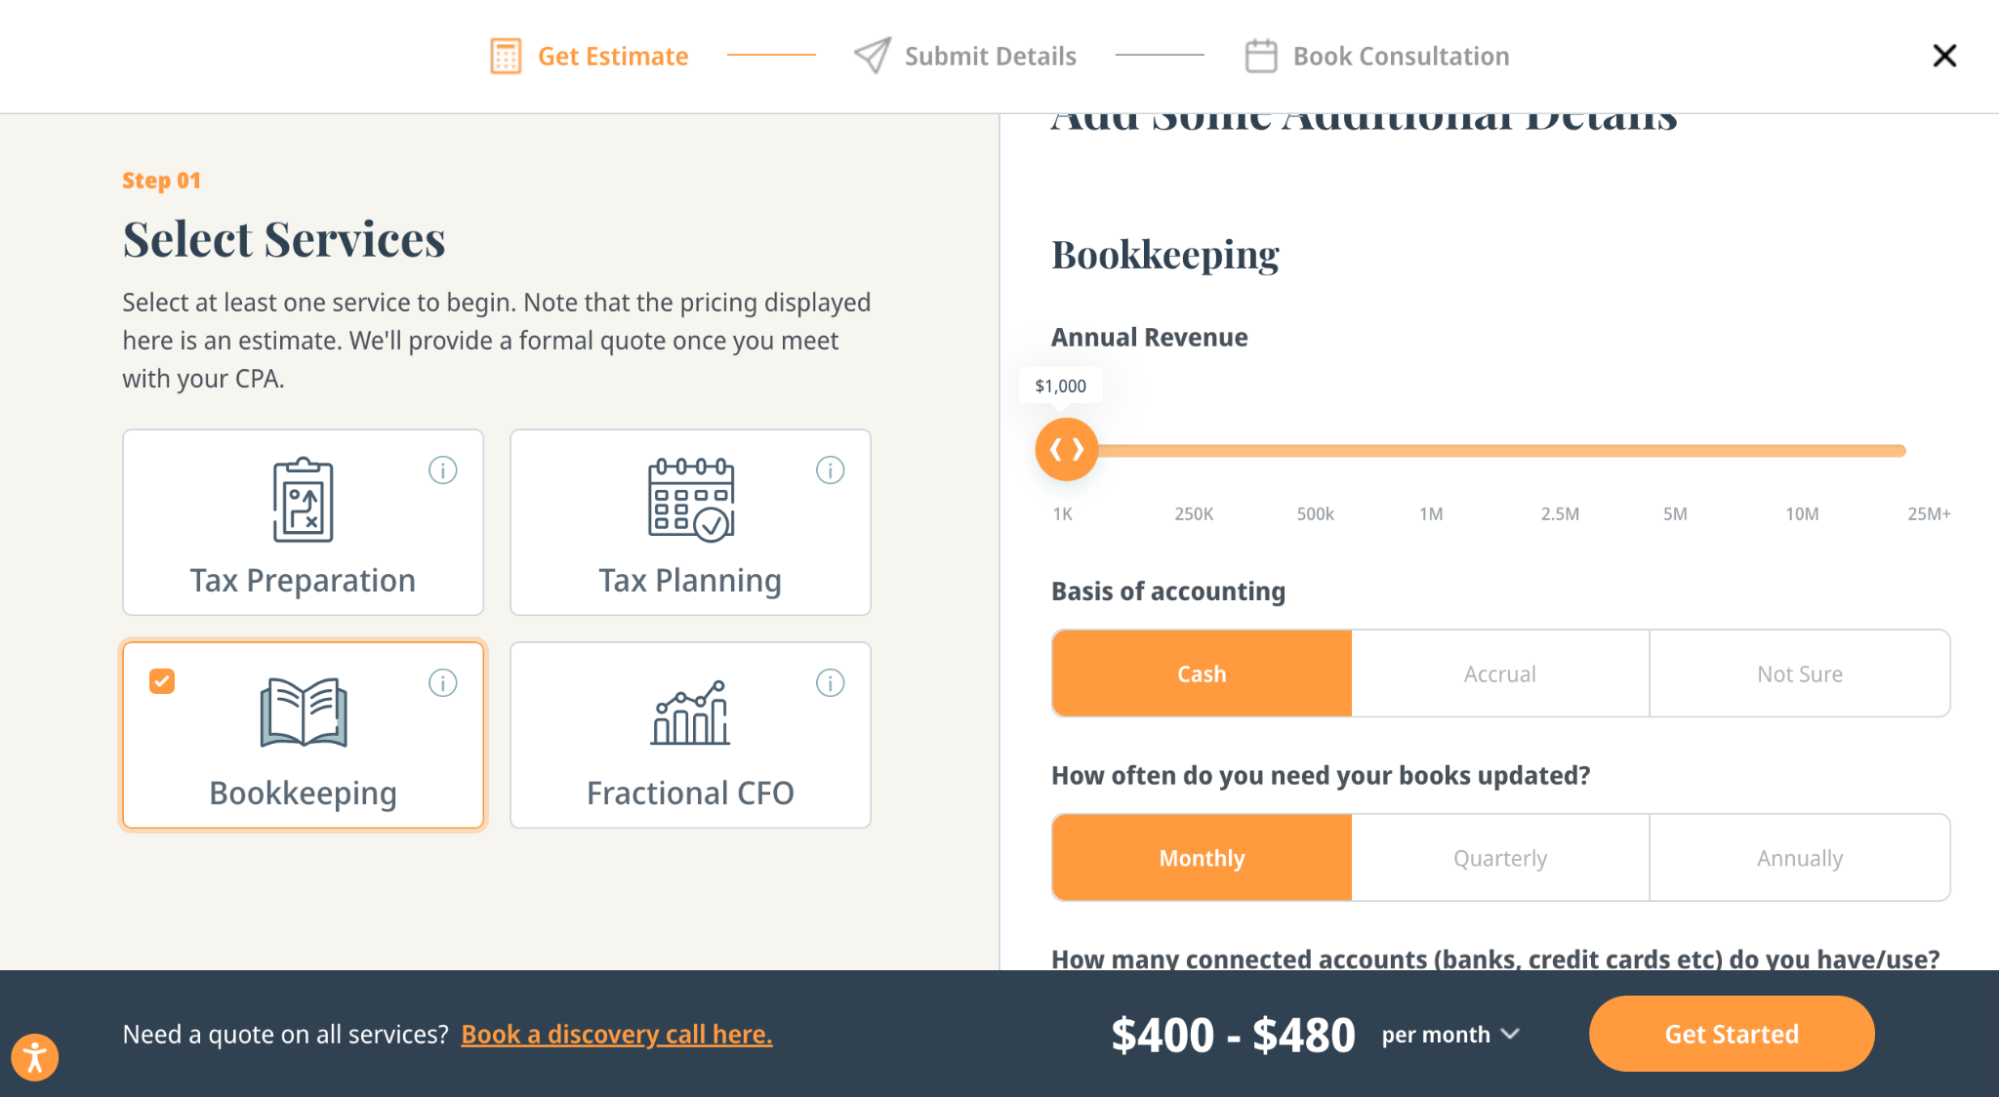The width and height of the screenshot is (1999, 1098).
Task: Uncheck the Bookkeeping service checkbox
Action: pyautogui.click(x=162, y=681)
